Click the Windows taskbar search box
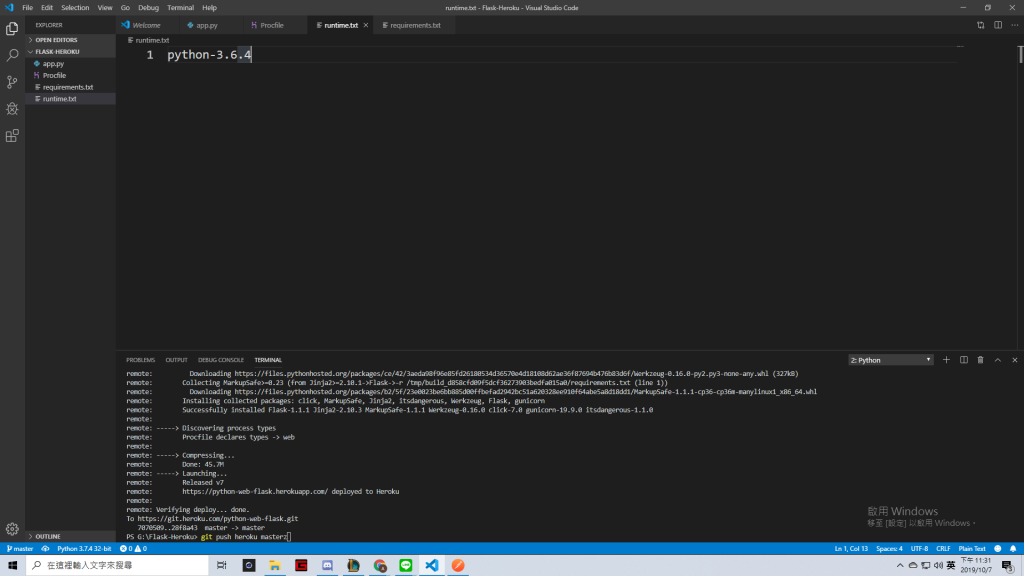The width and height of the screenshot is (1024, 576). click(x=117, y=565)
